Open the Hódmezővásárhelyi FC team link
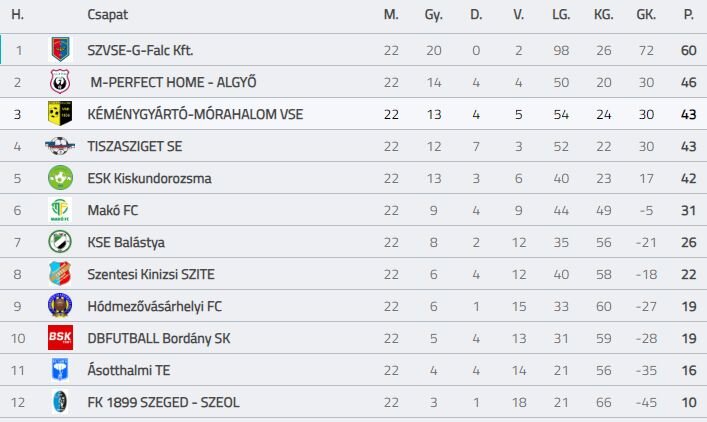This screenshot has width=707, height=422. [155, 306]
